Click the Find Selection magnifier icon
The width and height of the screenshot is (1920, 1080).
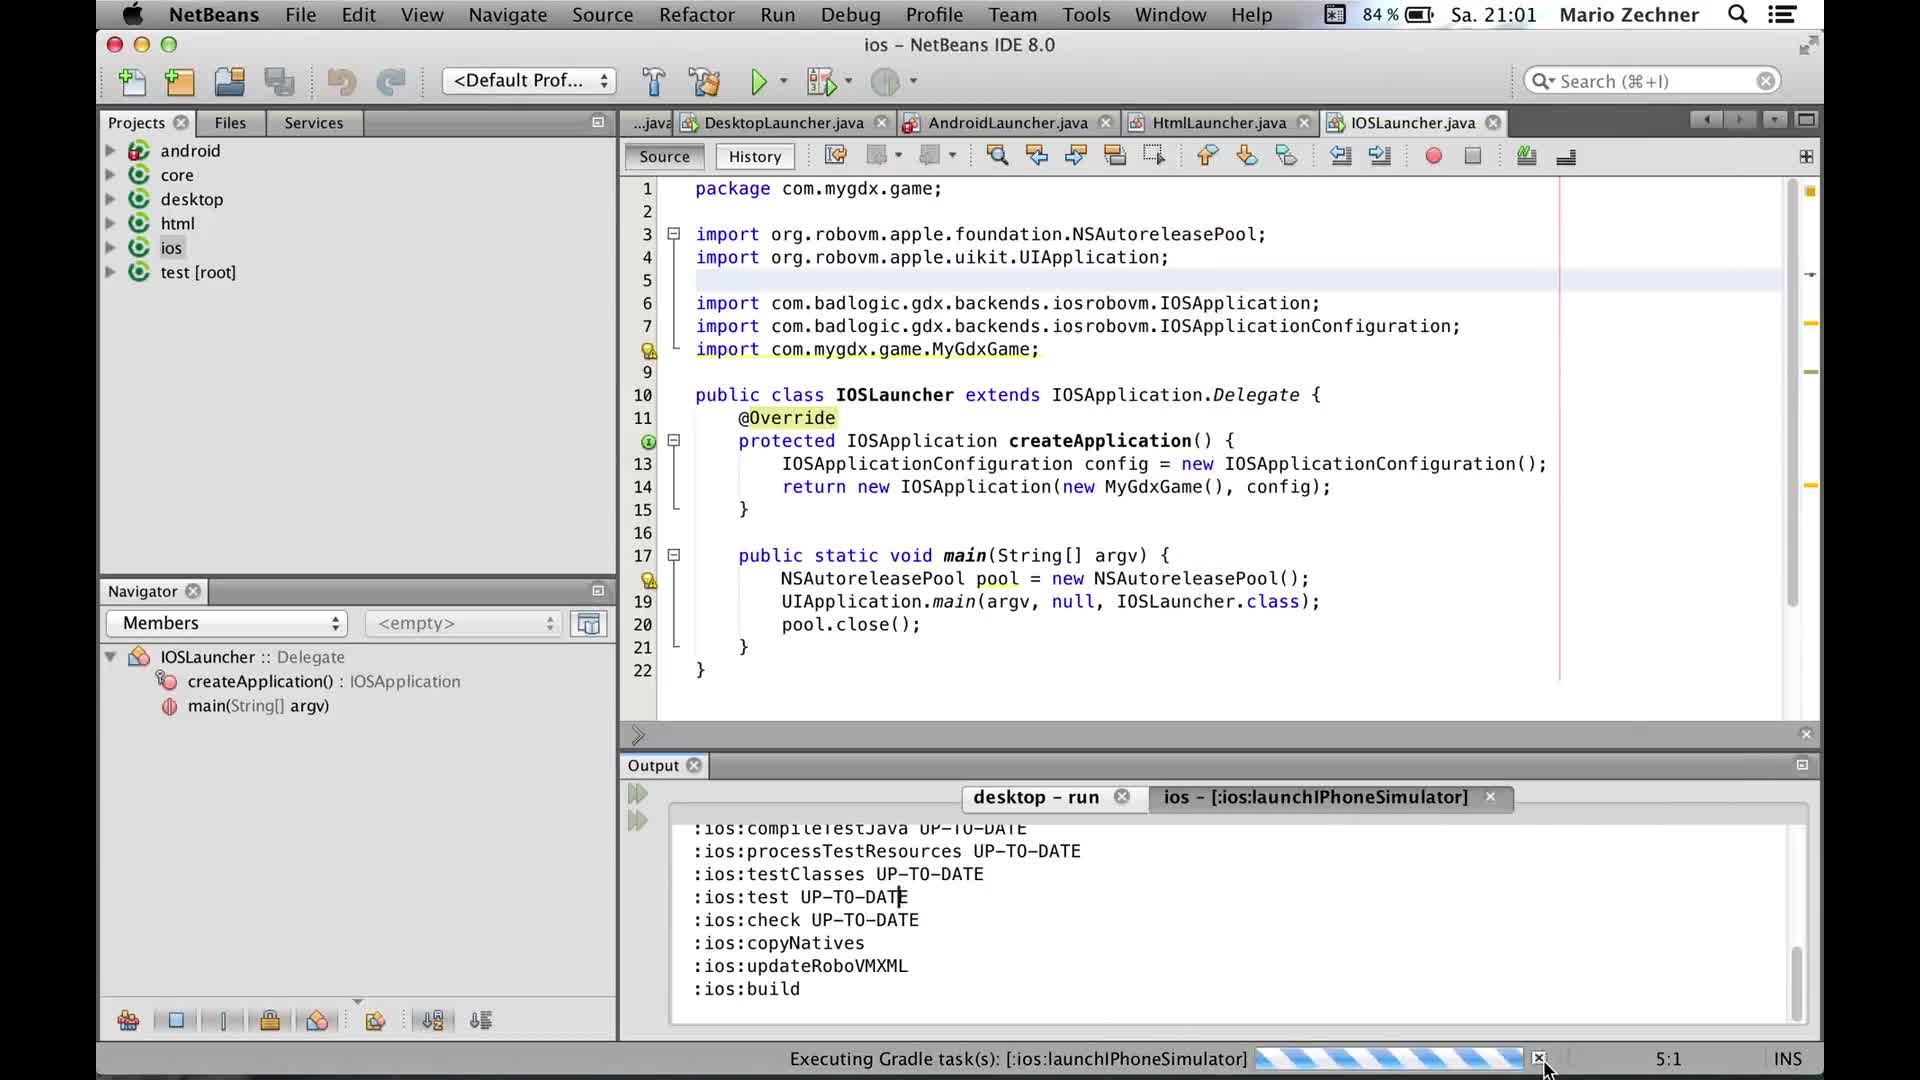[997, 156]
